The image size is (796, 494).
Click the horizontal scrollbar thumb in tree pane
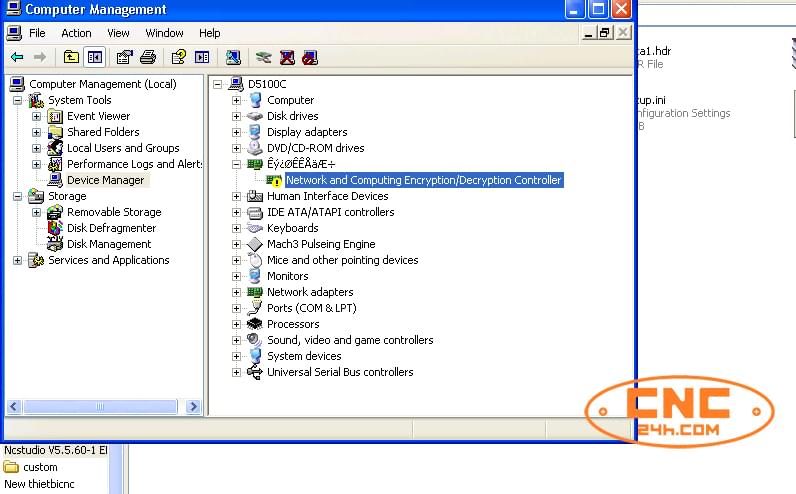pos(100,407)
